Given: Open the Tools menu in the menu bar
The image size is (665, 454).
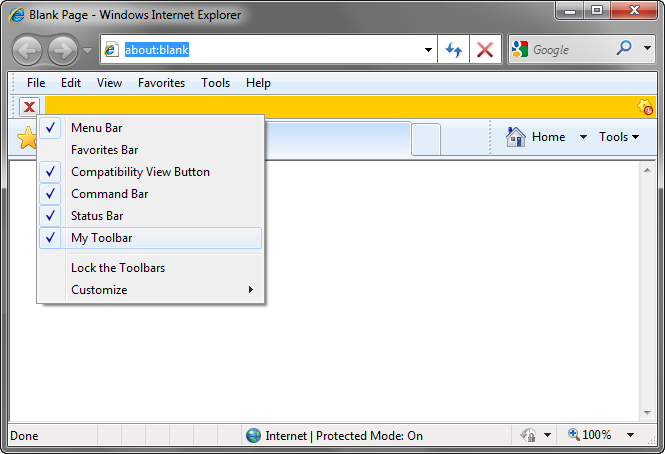Looking at the screenshot, I should click(215, 83).
